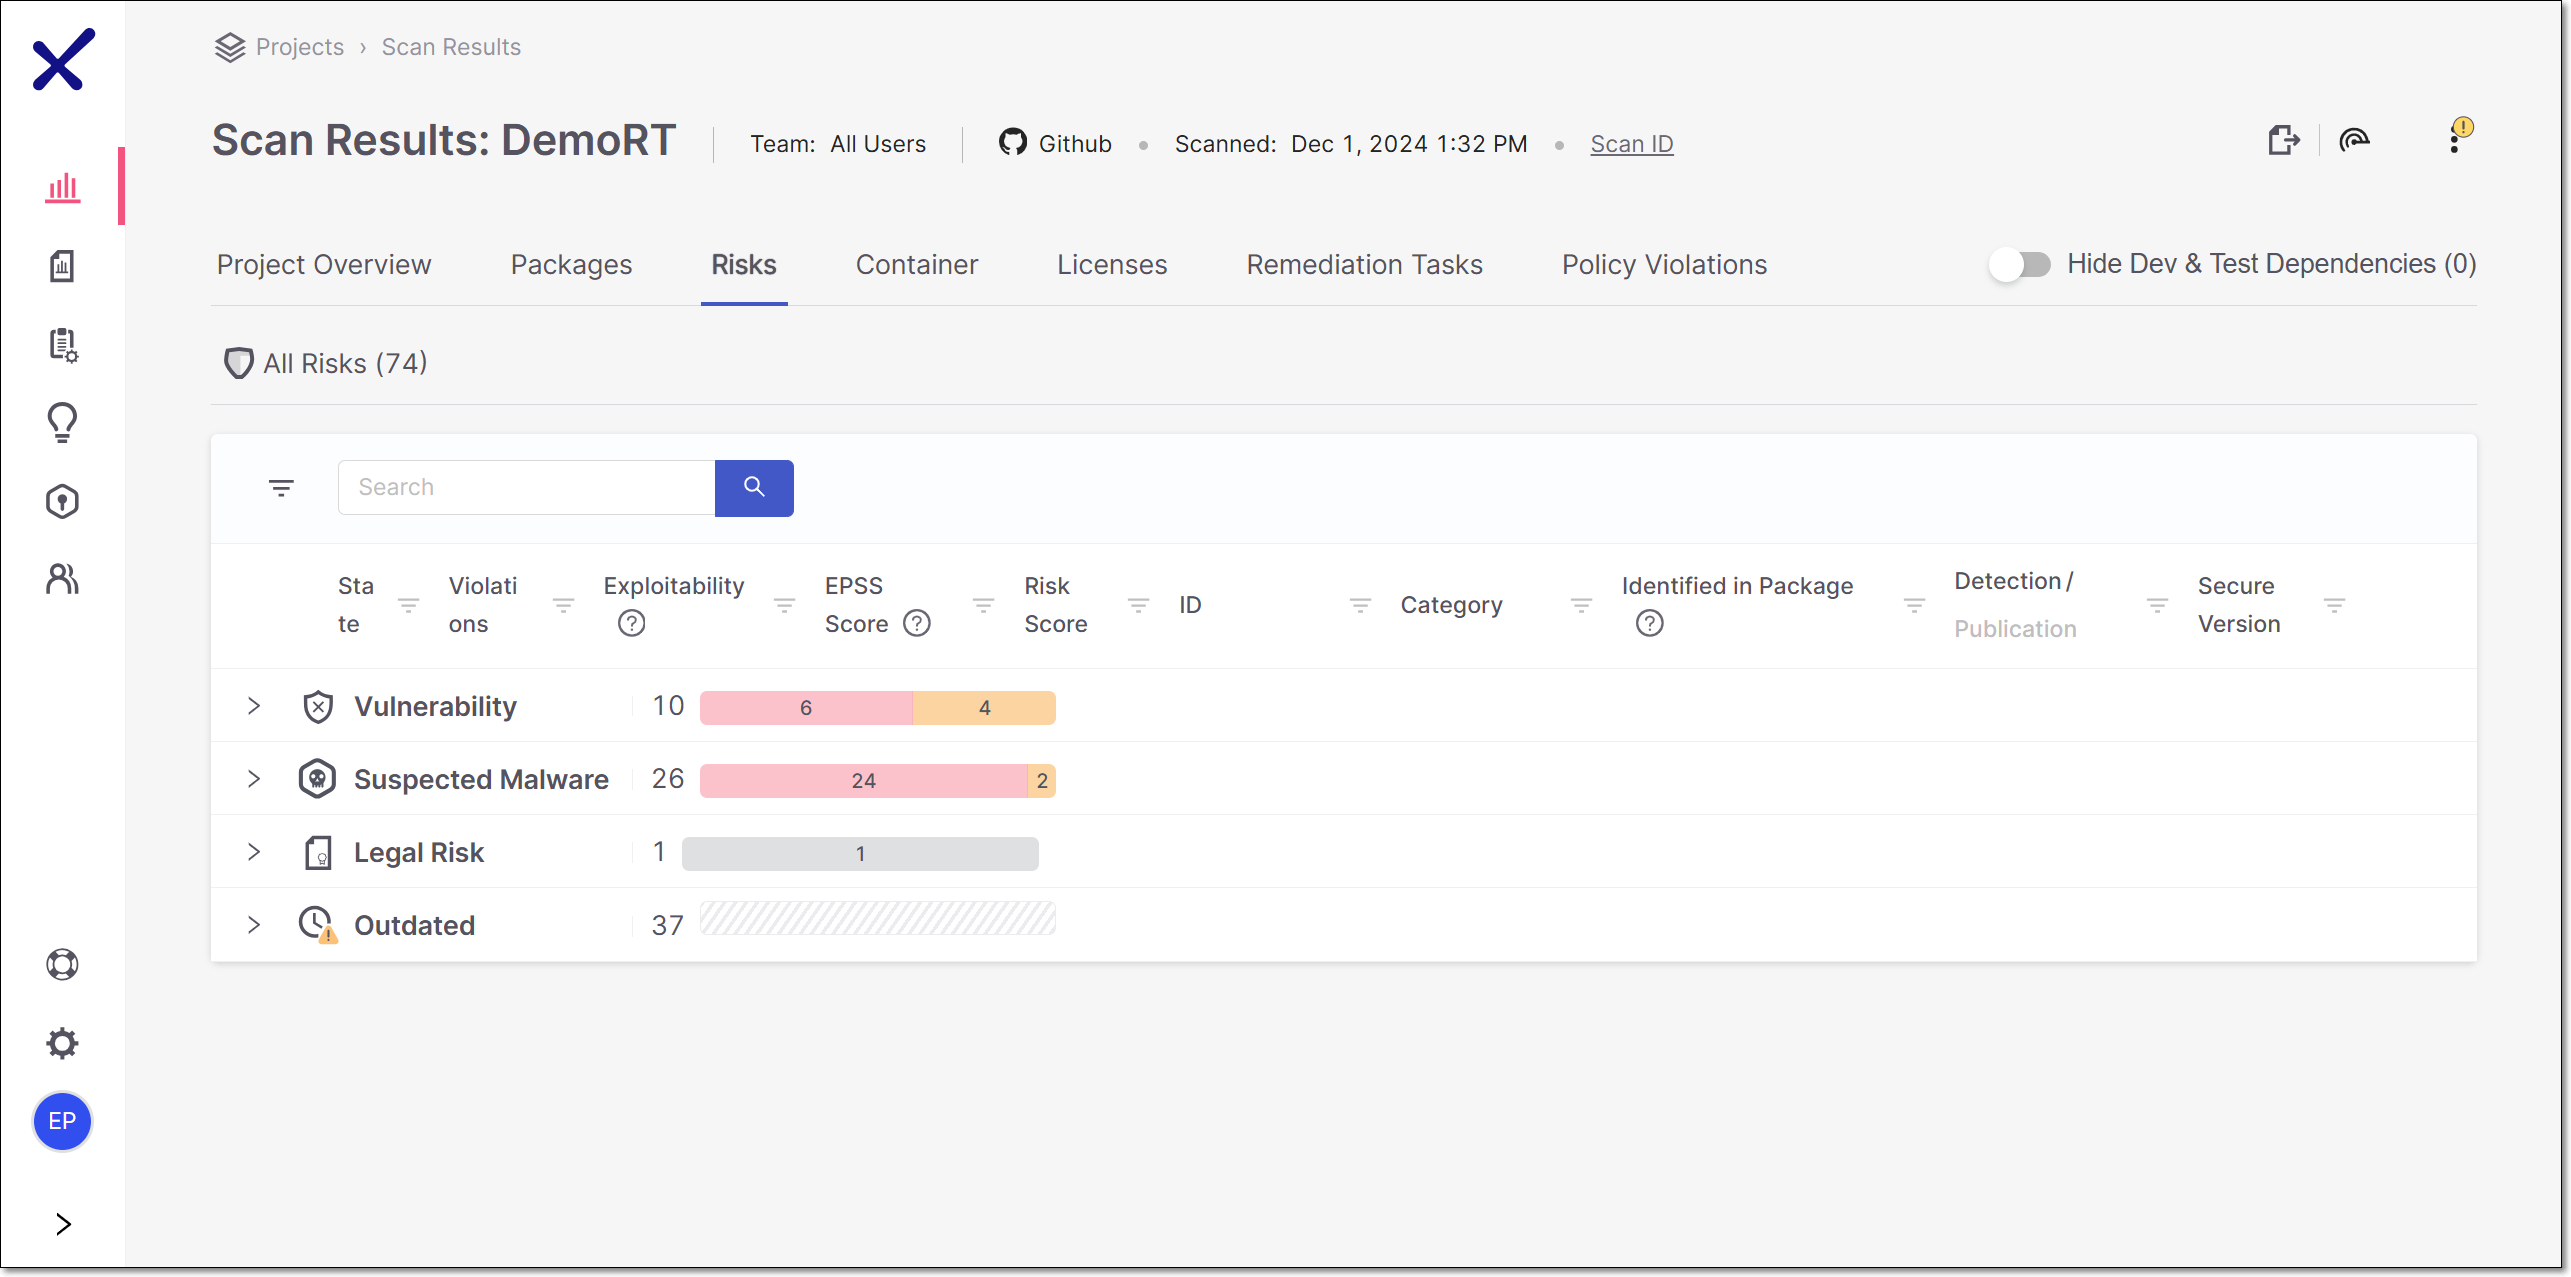Open the three-dot menu with alert badge
This screenshot has height=1277, width=2571.
pyautogui.click(x=2455, y=140)
